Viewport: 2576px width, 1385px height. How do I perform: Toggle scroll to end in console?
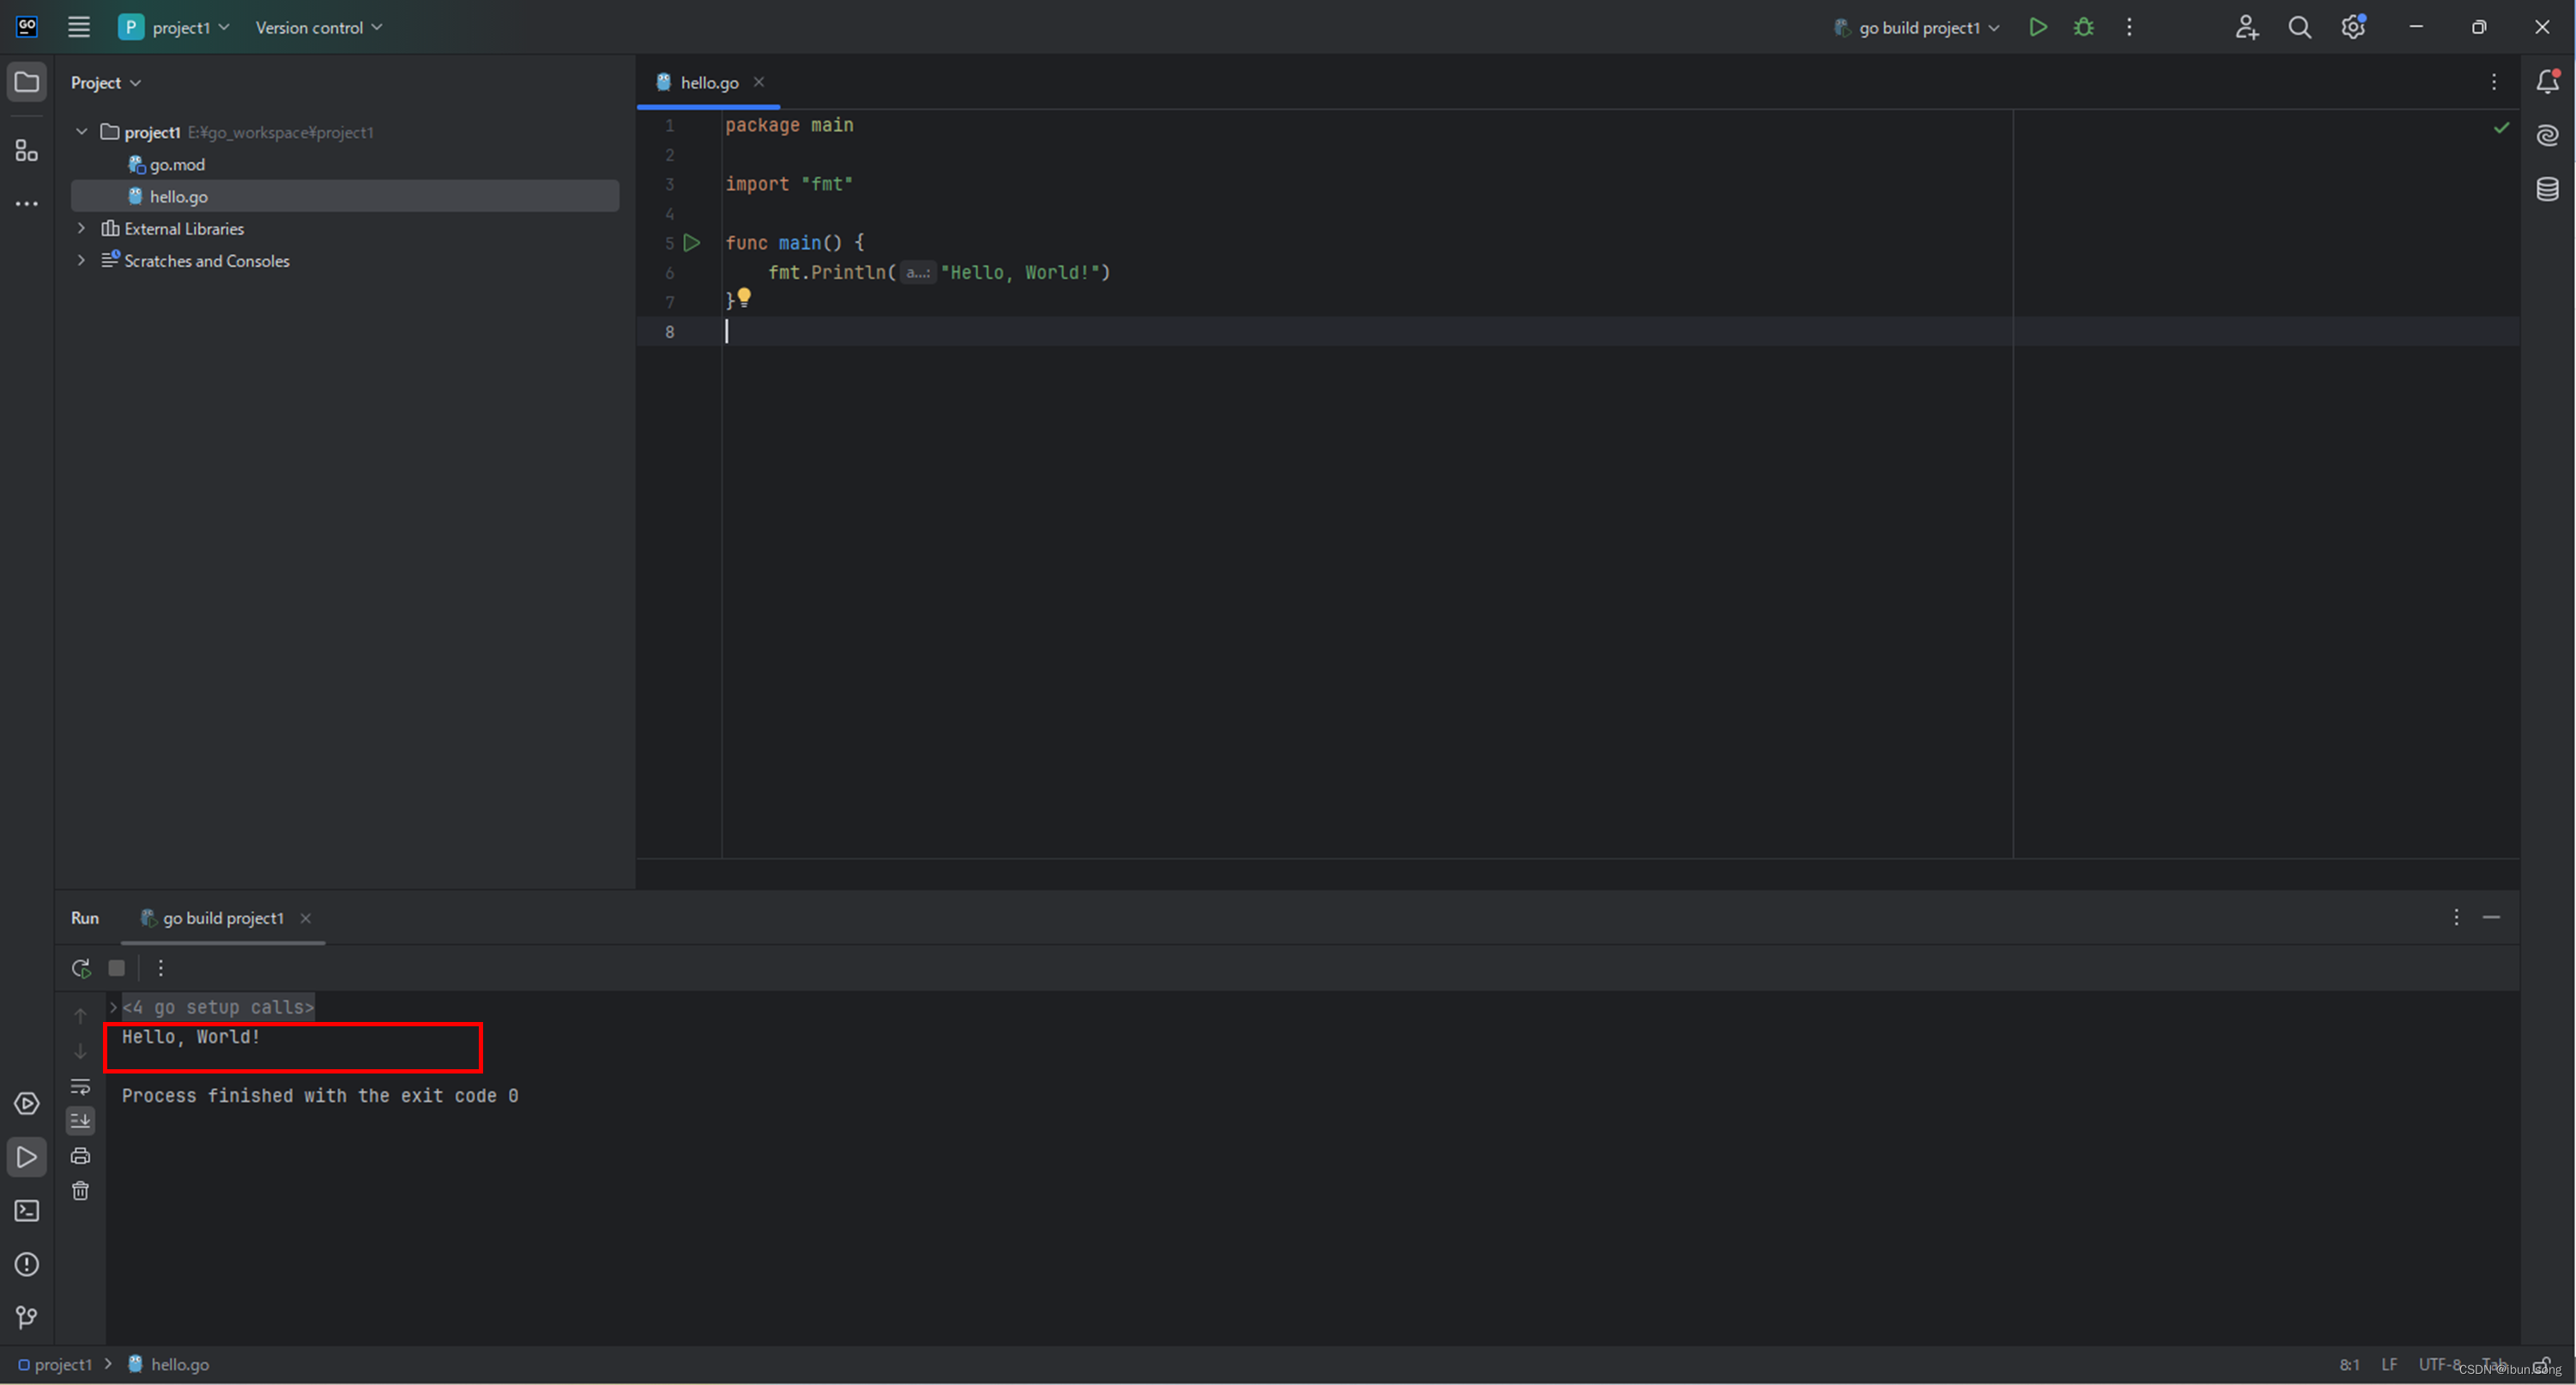pos(81,1120)
